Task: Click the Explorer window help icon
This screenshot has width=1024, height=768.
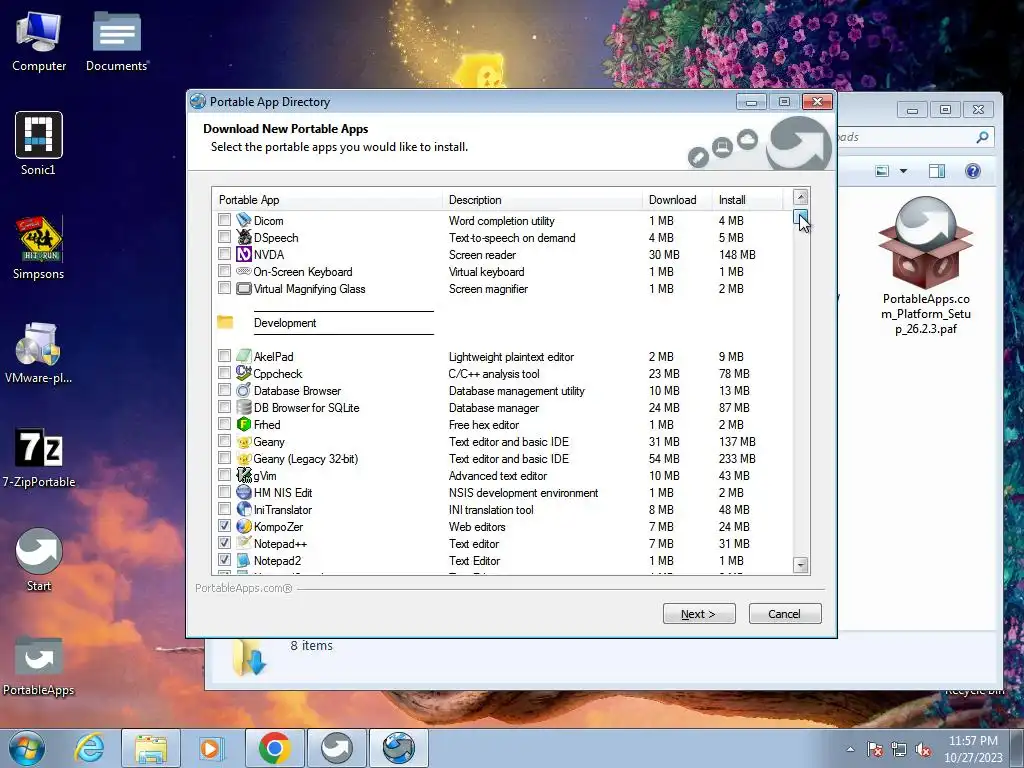Action: [x=972, y=171]
